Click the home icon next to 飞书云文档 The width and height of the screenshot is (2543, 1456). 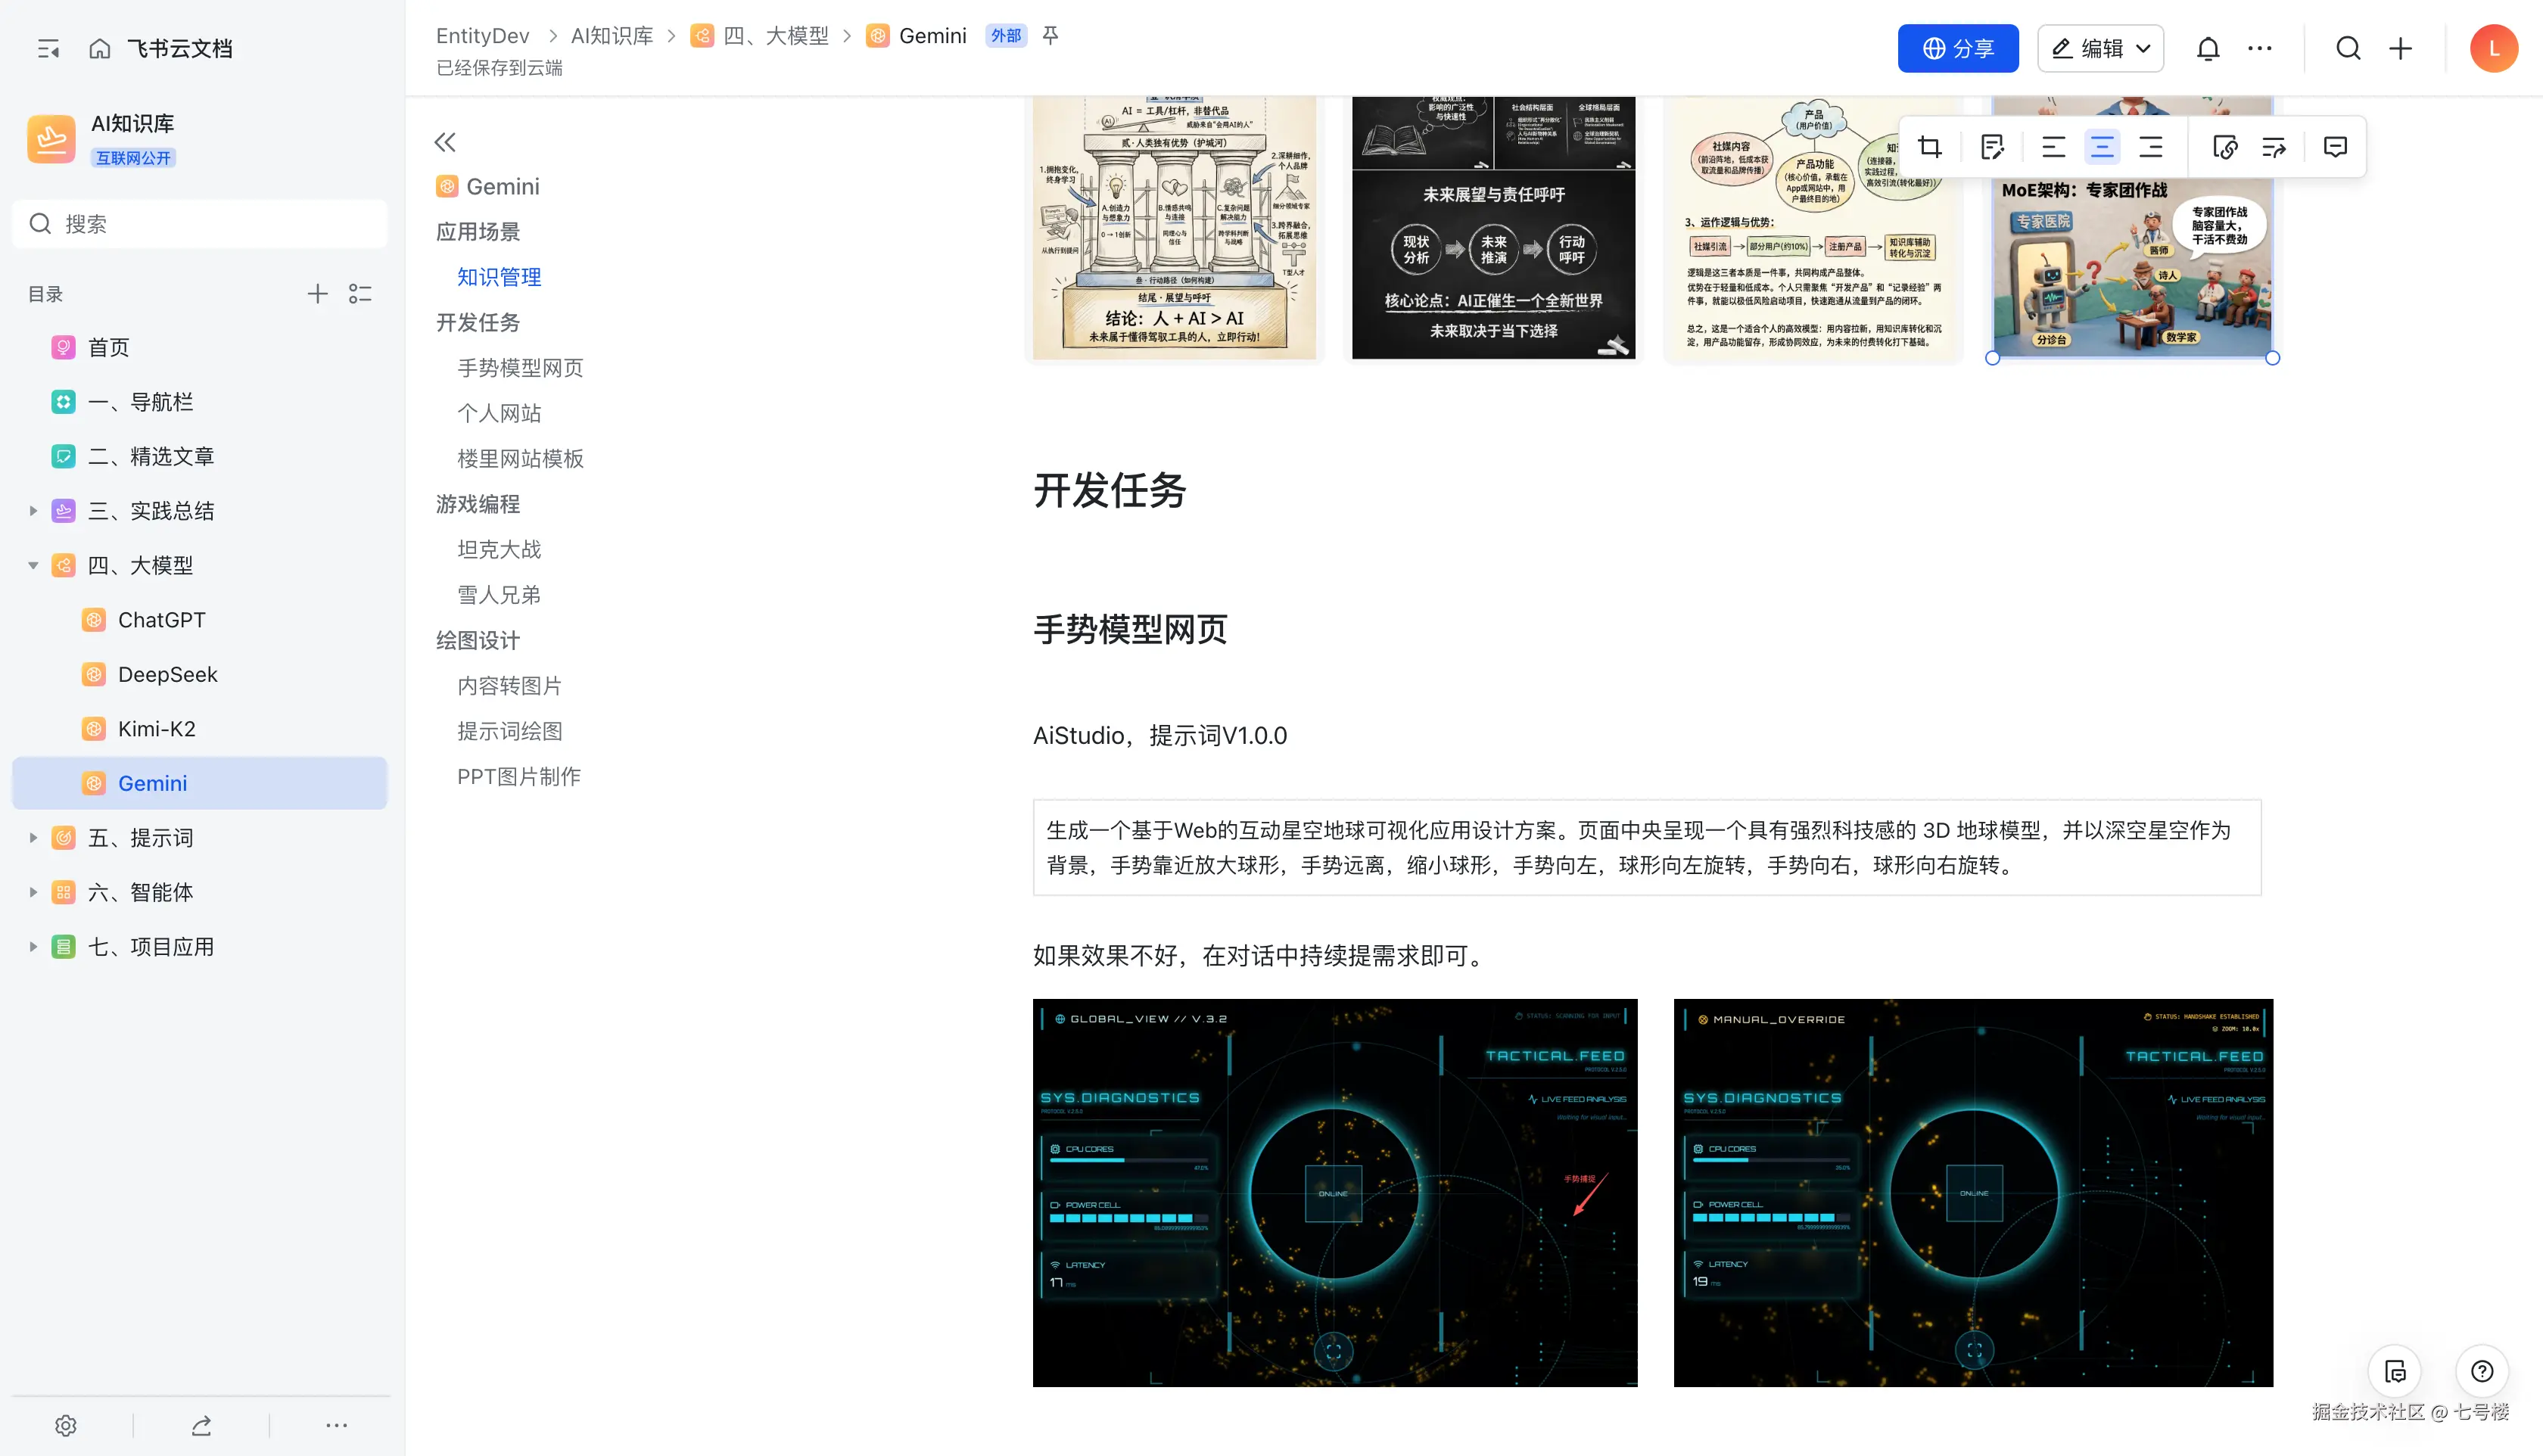pyautogui.click(x=99, y=48)
